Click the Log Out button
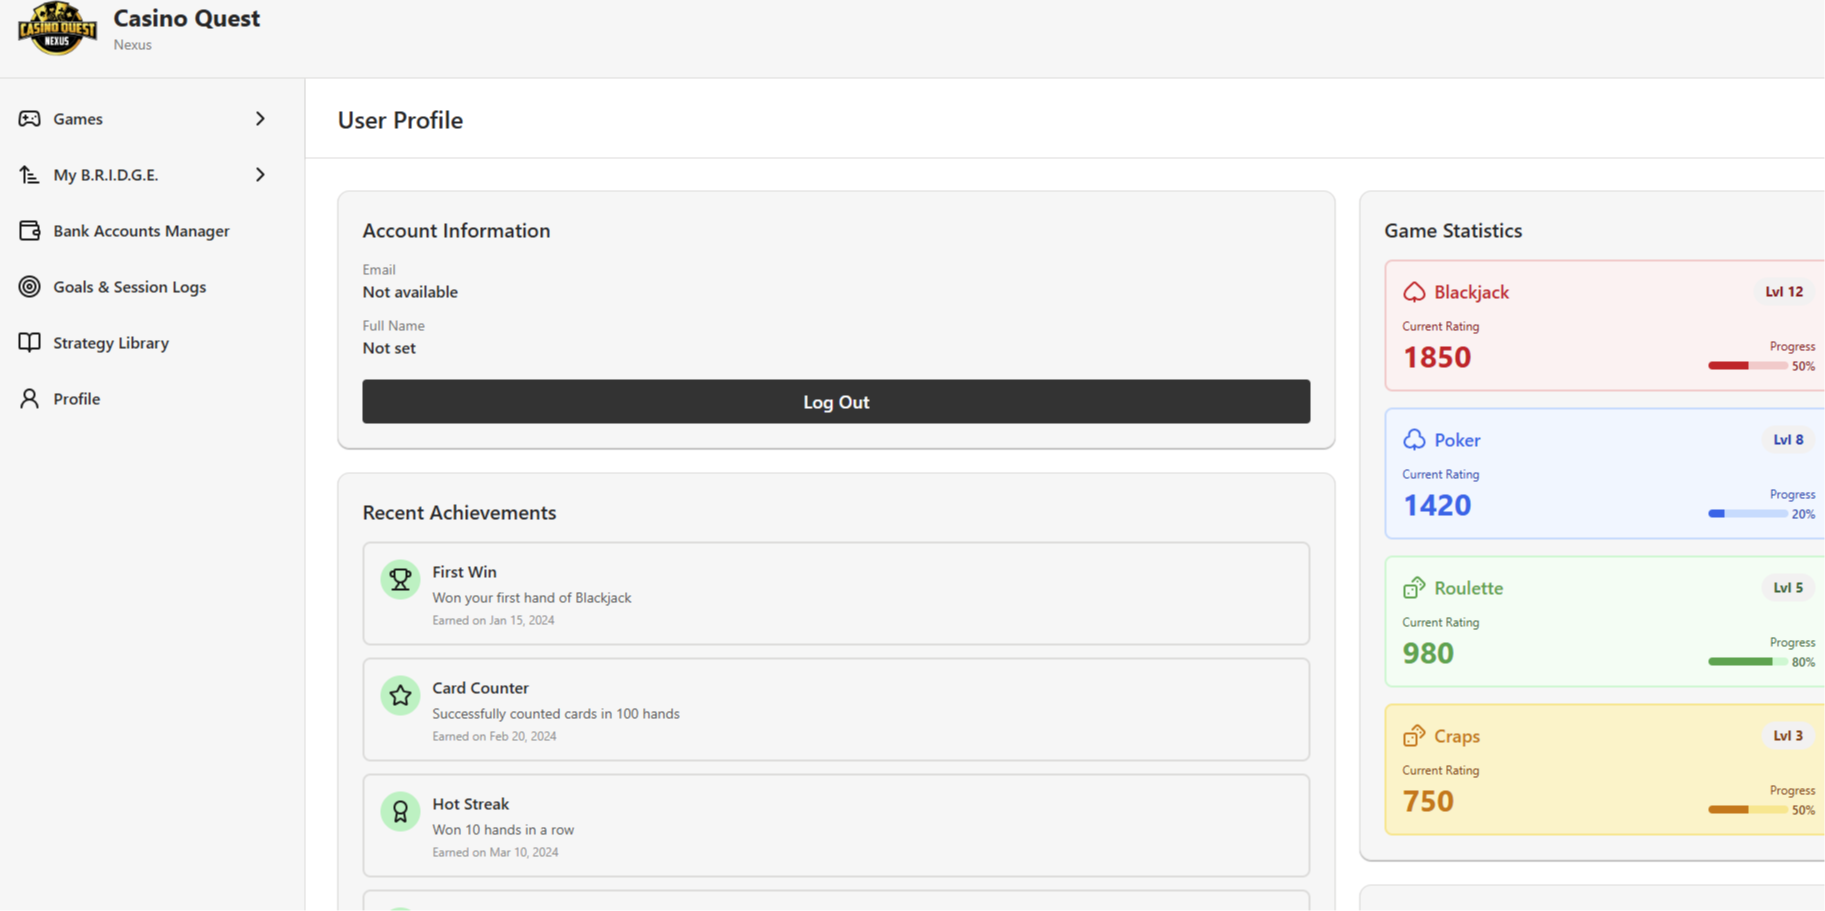The width and height of the screenshot is (1825, 911). pos(836,401)
